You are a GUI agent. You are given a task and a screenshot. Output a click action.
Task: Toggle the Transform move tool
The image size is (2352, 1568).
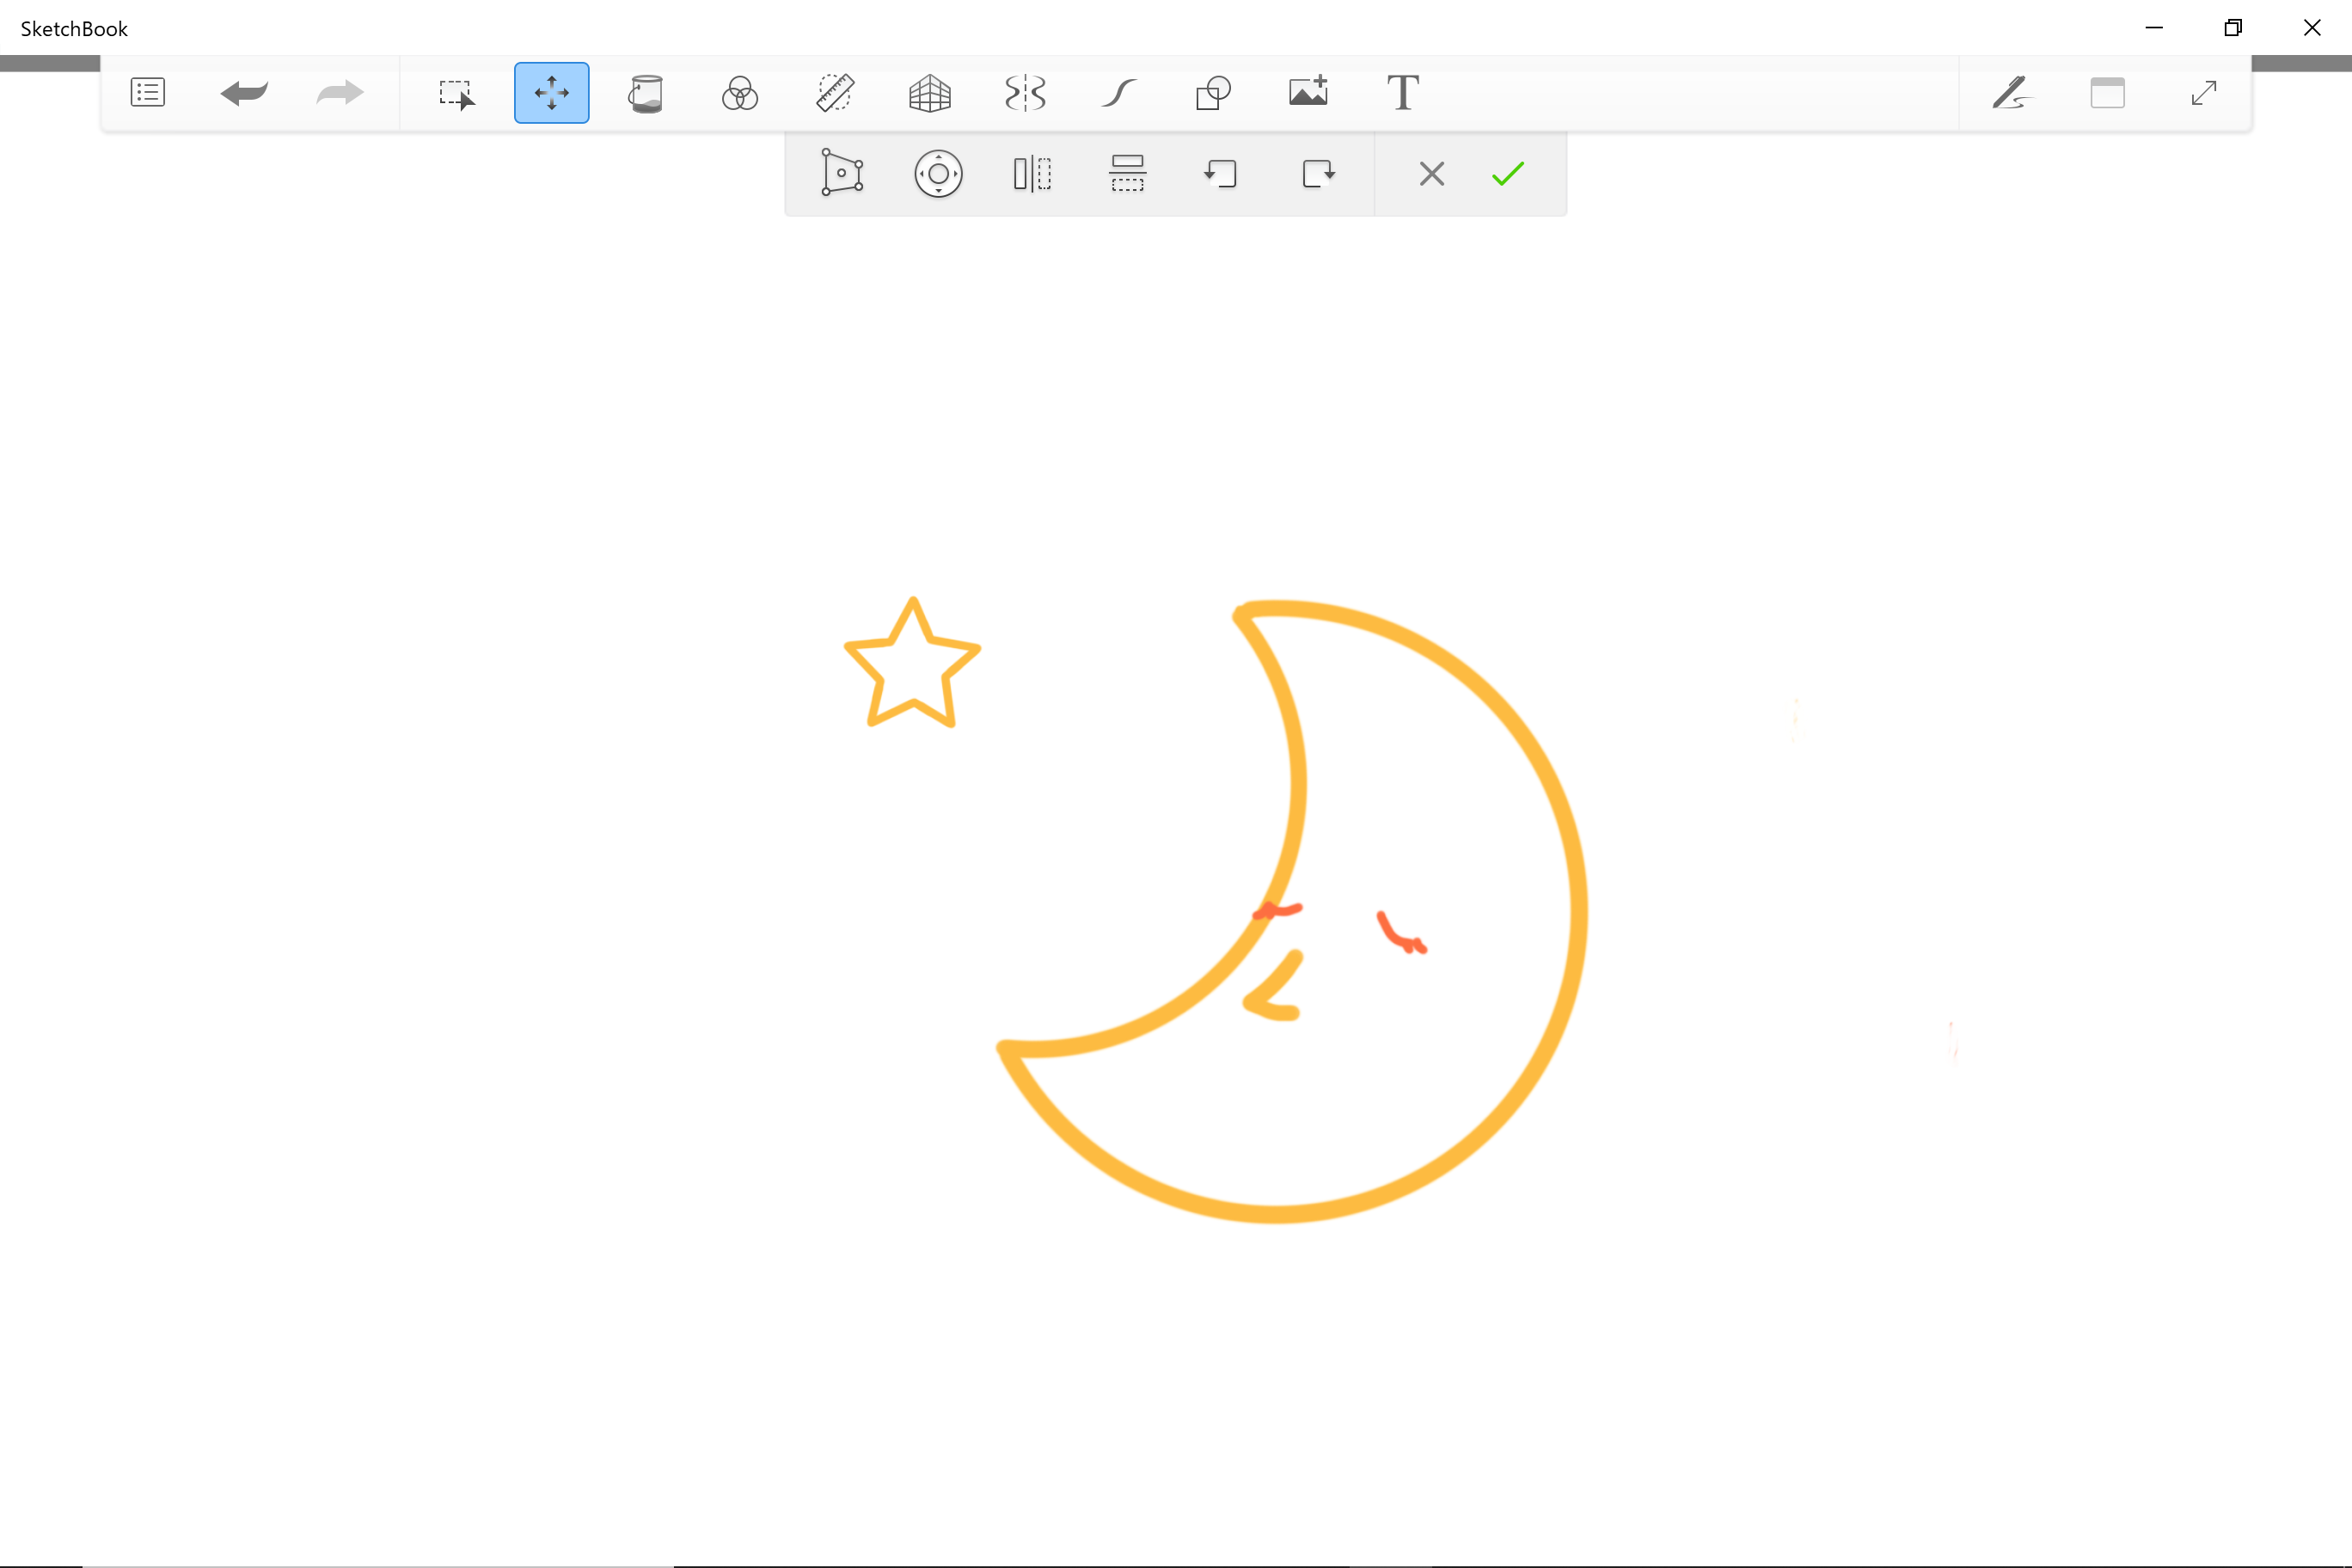point(552,93)
